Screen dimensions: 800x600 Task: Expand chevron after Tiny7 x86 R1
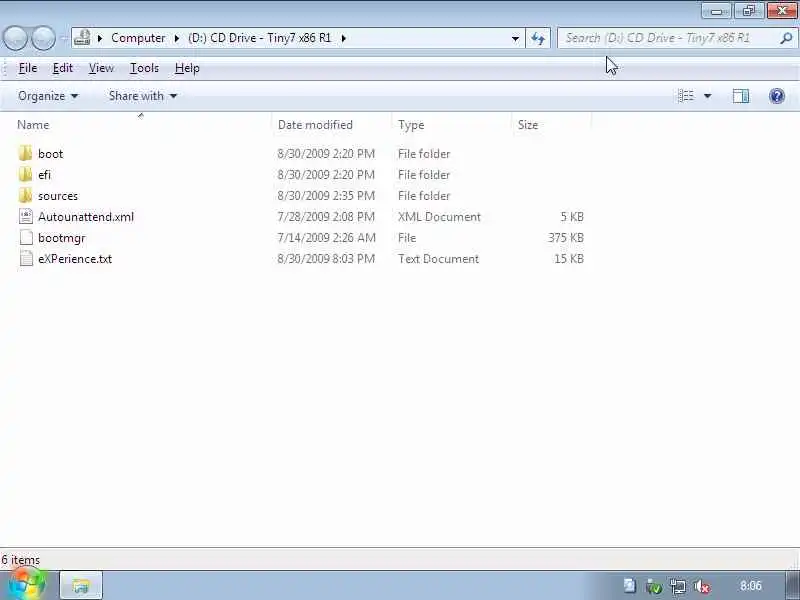point(343,38)
